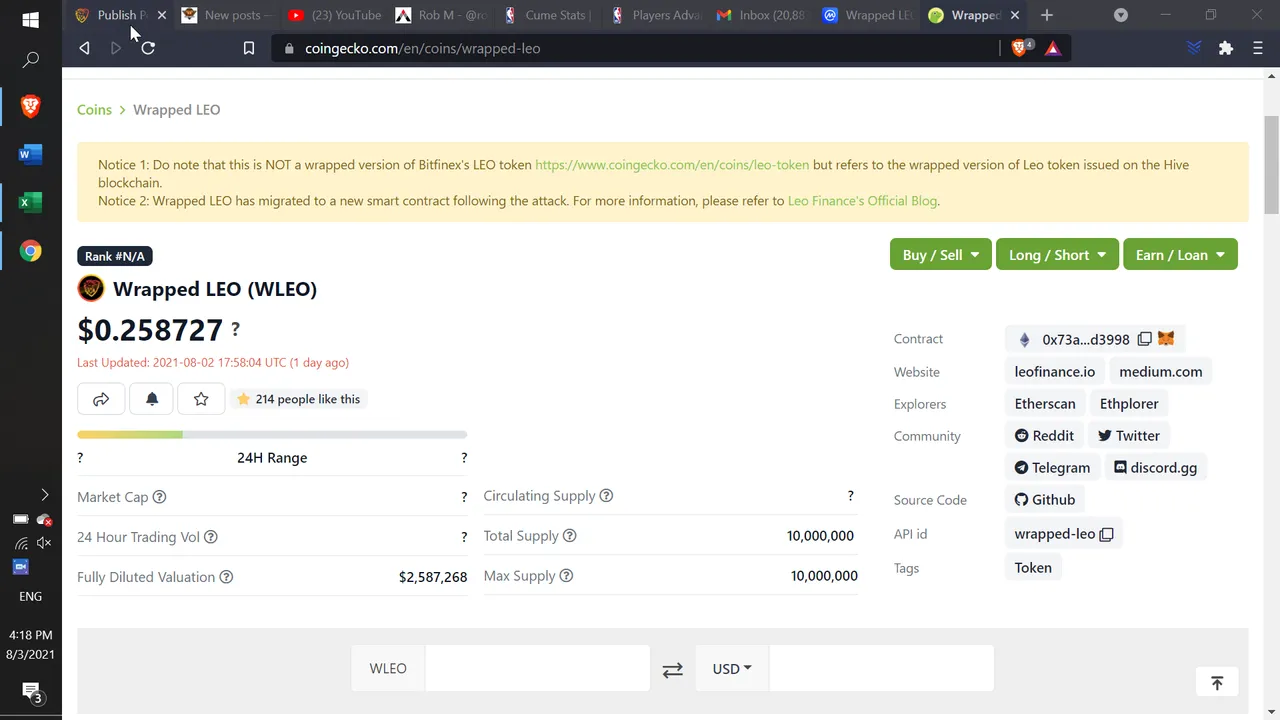Click the Fully Diluted Valuation info icon

pos(226,577)
